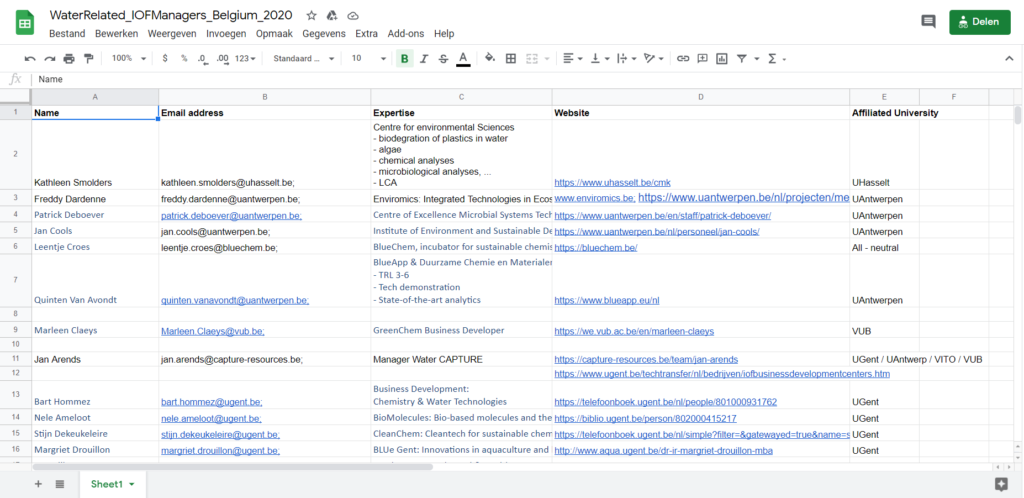1024x498 pixels.
Task: Open the all sheets list icon
Action: pyautogui.click(x=59, y=484)
